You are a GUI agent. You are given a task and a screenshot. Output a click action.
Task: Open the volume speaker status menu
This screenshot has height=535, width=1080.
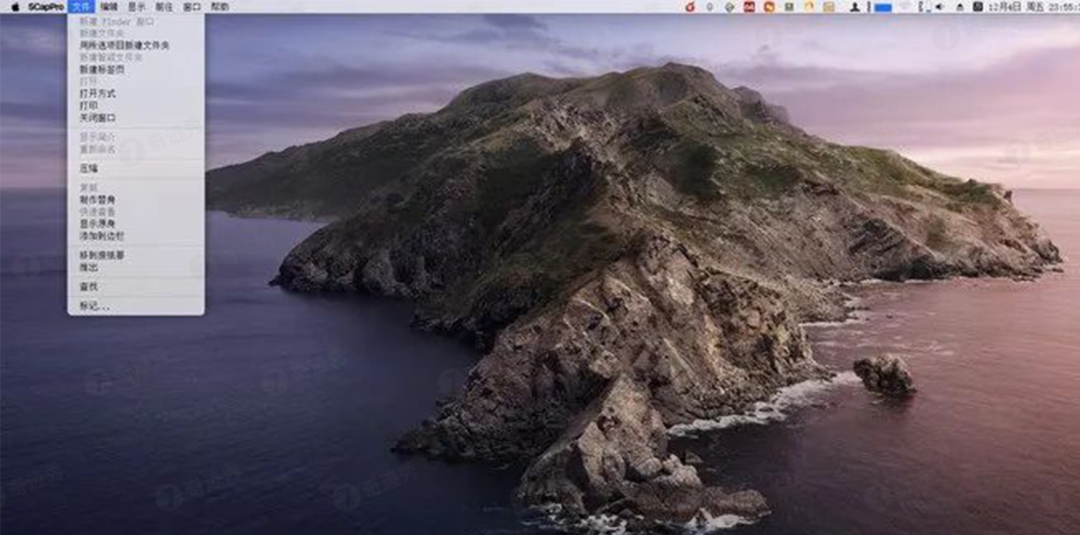point(939,7)
